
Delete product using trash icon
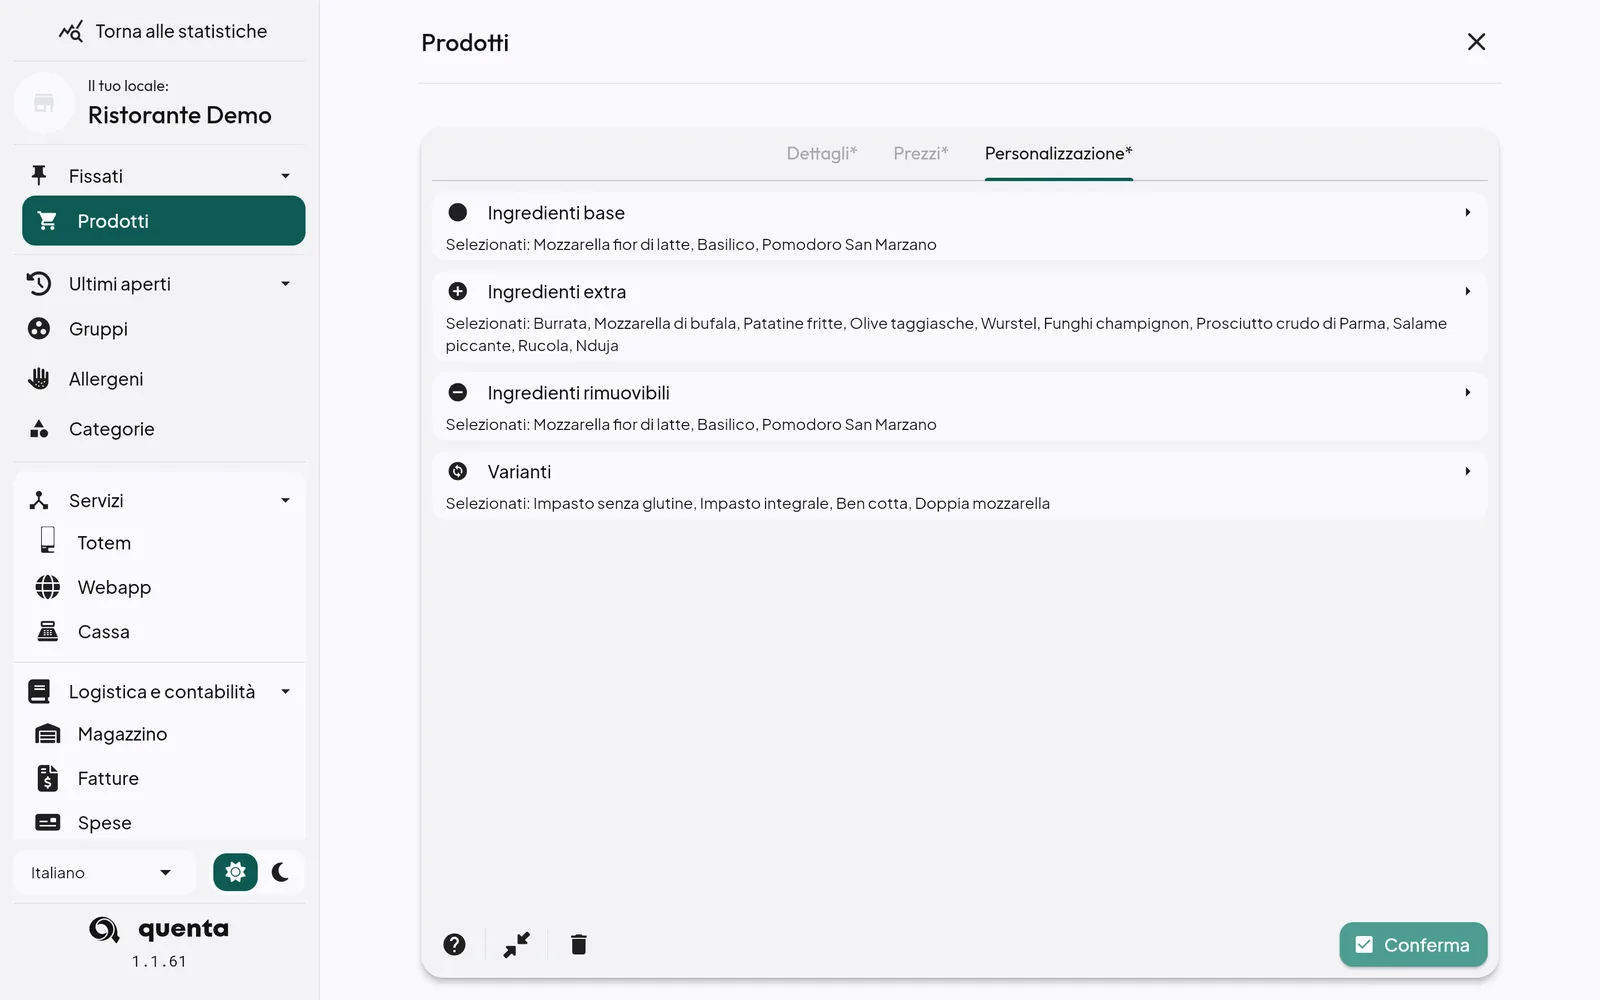point(578,944)
